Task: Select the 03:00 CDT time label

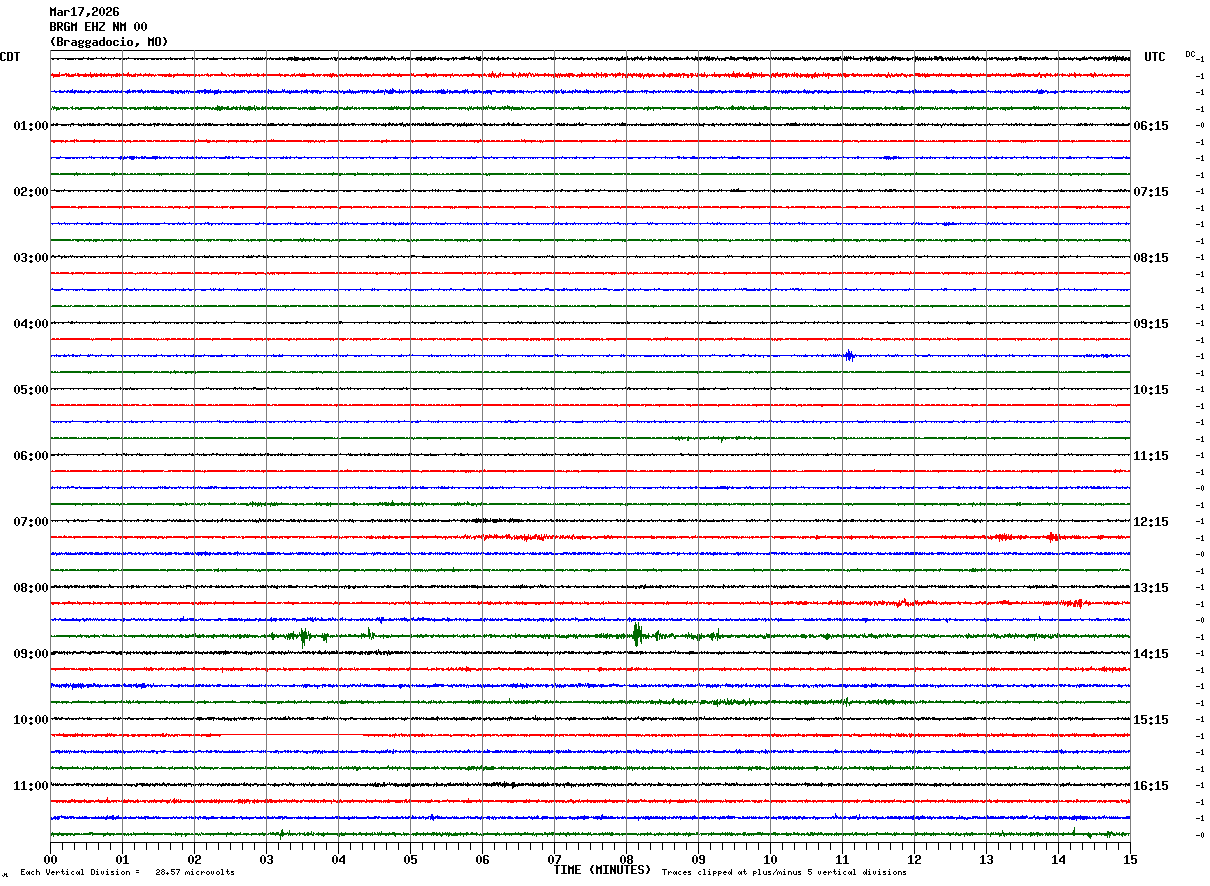Action: click(30, 257)
